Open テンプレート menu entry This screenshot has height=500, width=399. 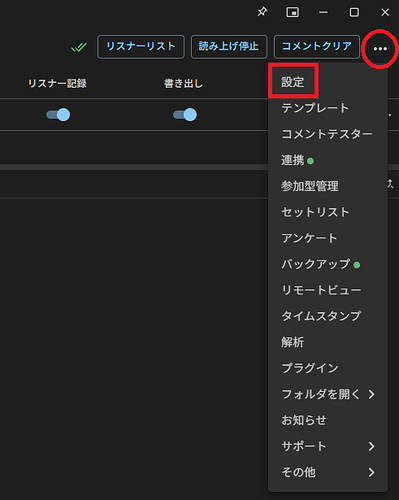tap(328, 108)
